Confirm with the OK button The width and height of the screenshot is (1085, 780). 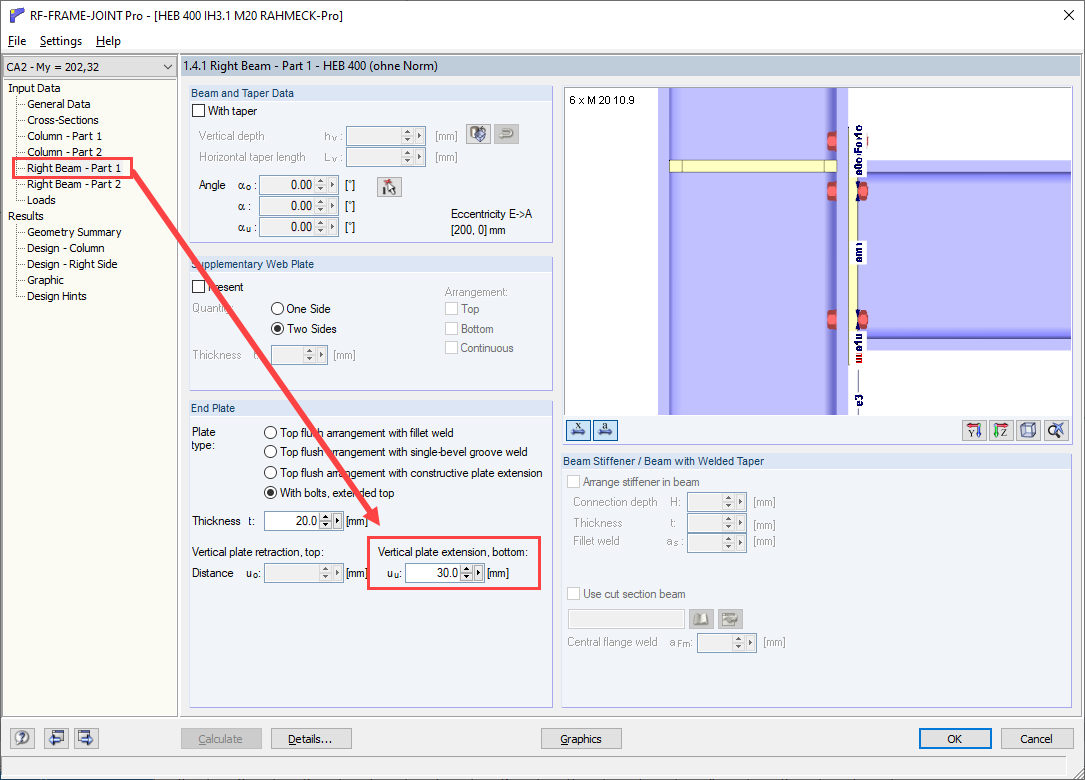pos(955,738)
